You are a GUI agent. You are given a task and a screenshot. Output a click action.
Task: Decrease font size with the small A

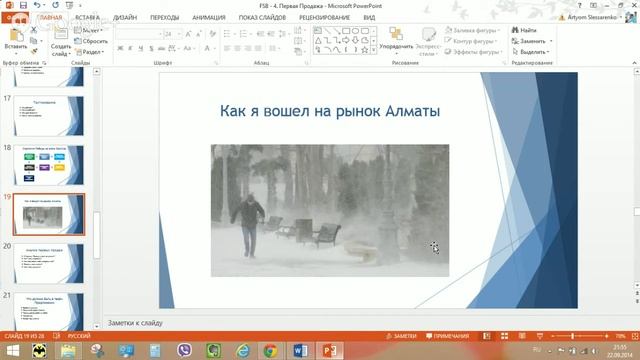[x=199, y=34]
